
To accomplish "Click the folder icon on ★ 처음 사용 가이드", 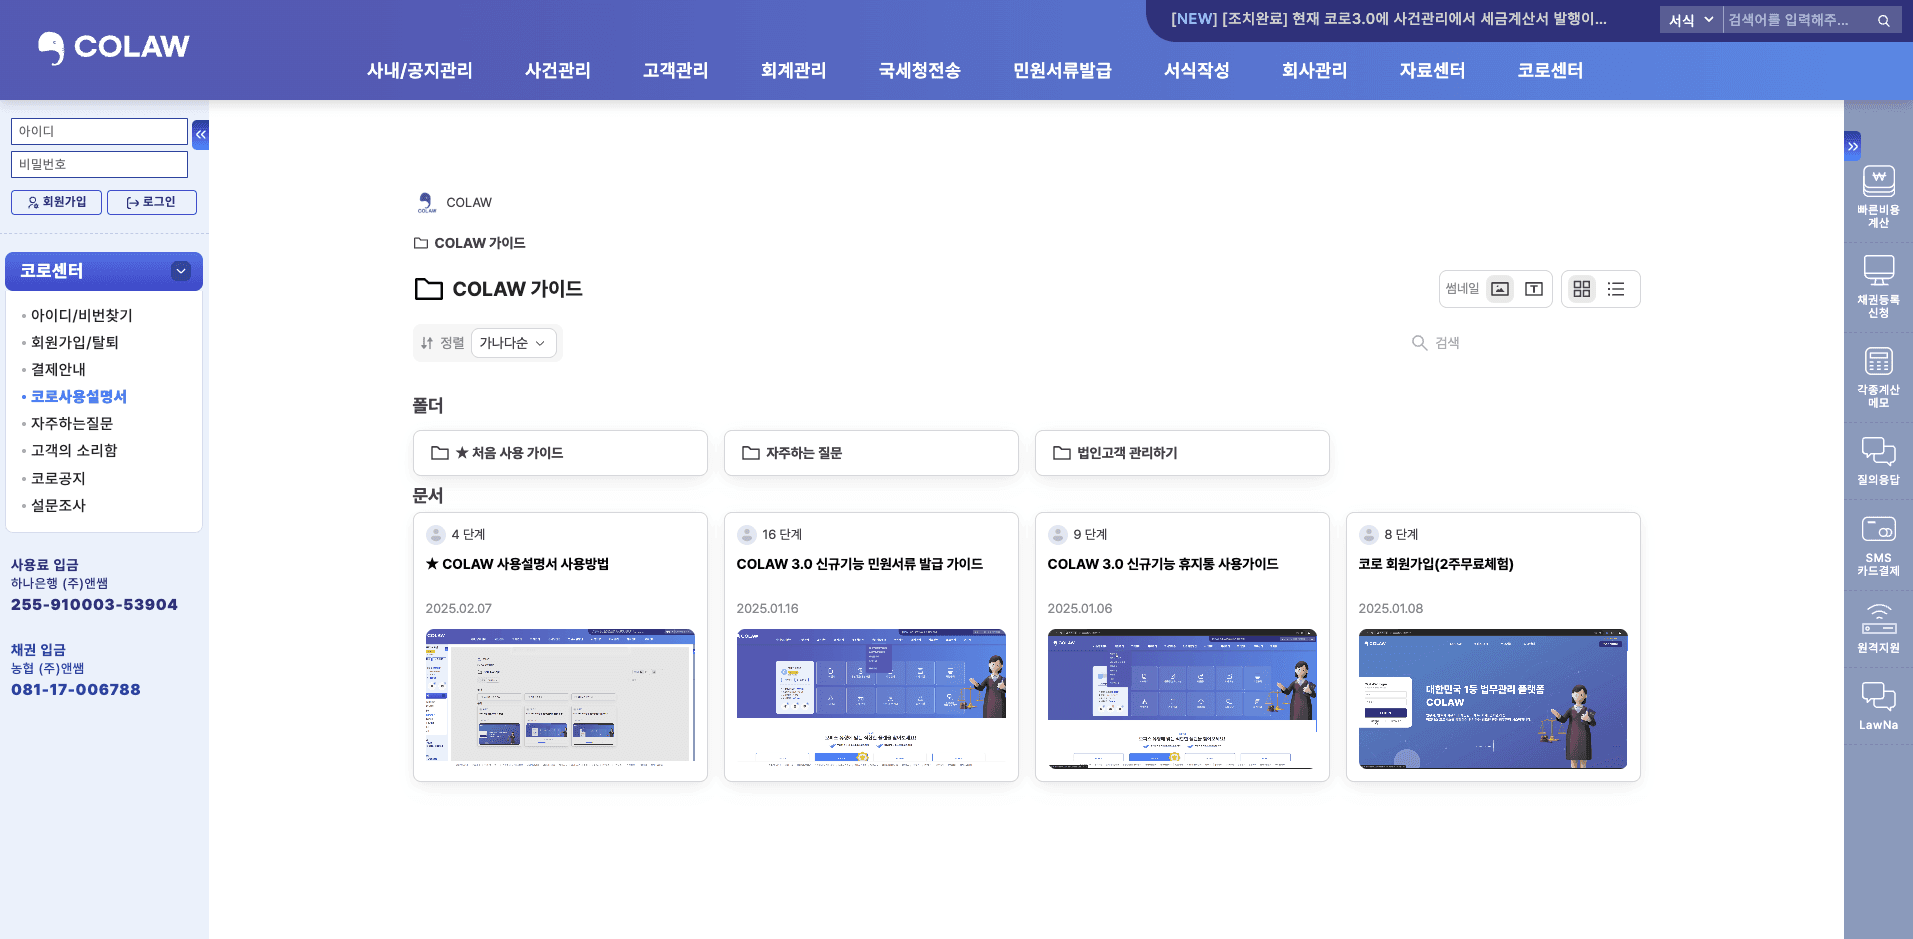I will point(439,453).
